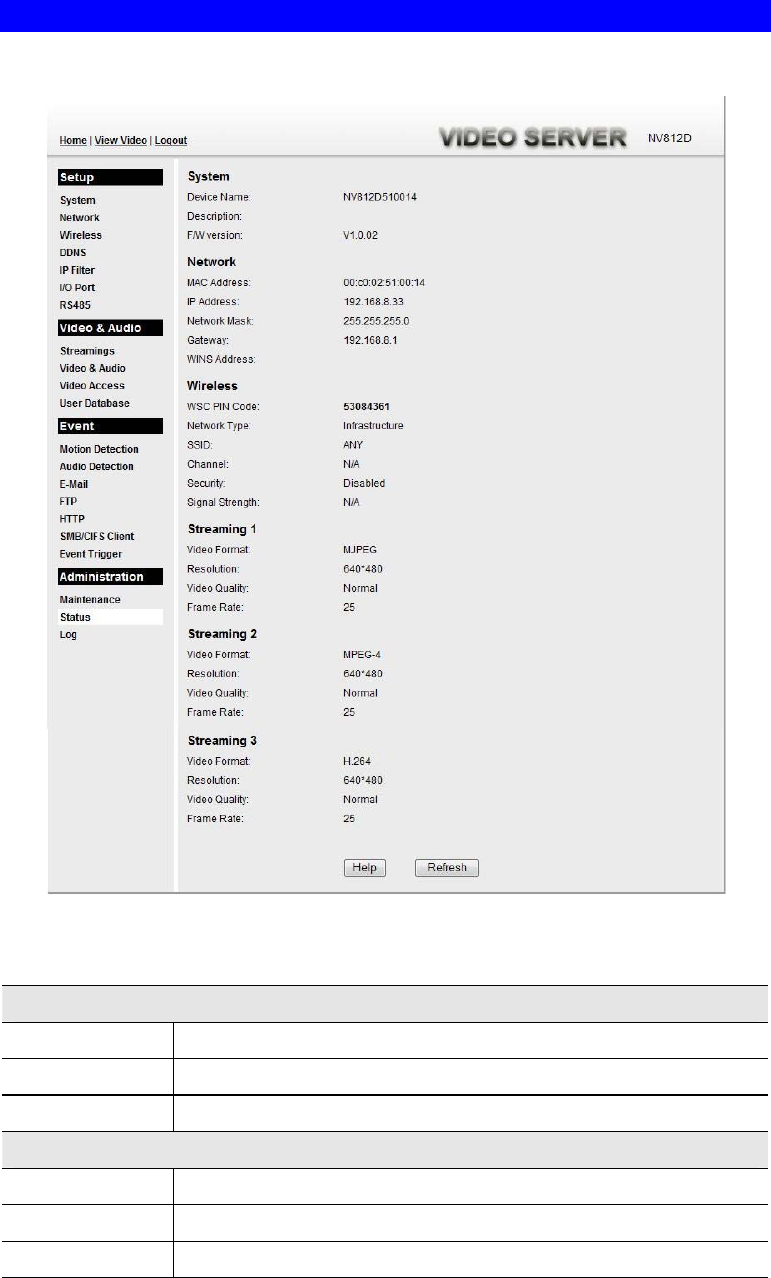Open Audio Detection settings
This screenshot has width=771, height=1278.
[97, 467]
